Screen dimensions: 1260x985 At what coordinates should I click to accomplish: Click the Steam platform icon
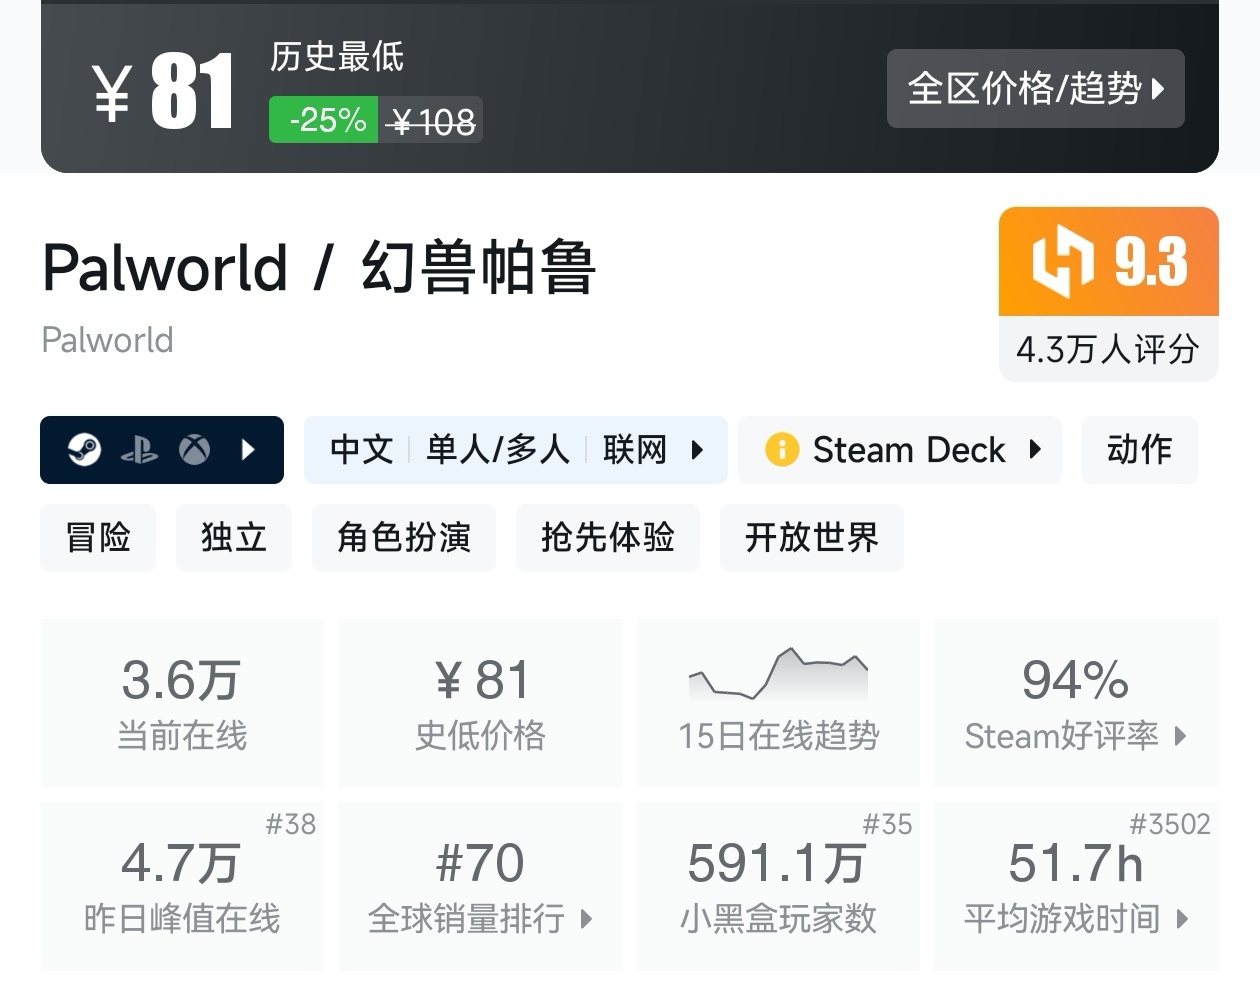84,450
